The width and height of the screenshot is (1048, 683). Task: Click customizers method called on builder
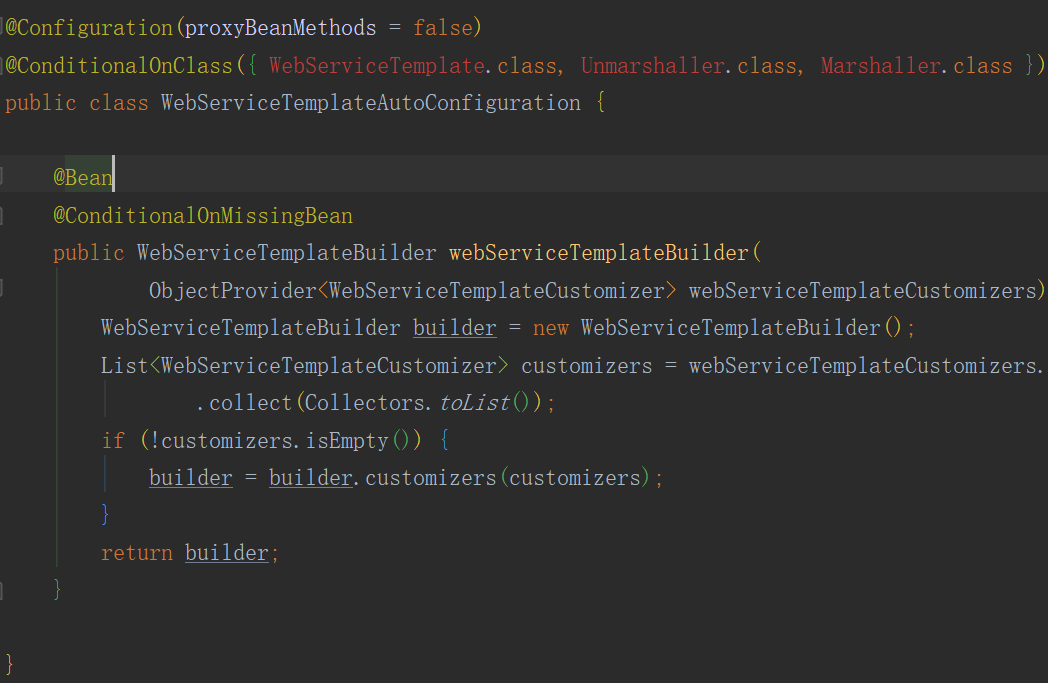click(x=431, y=478)
